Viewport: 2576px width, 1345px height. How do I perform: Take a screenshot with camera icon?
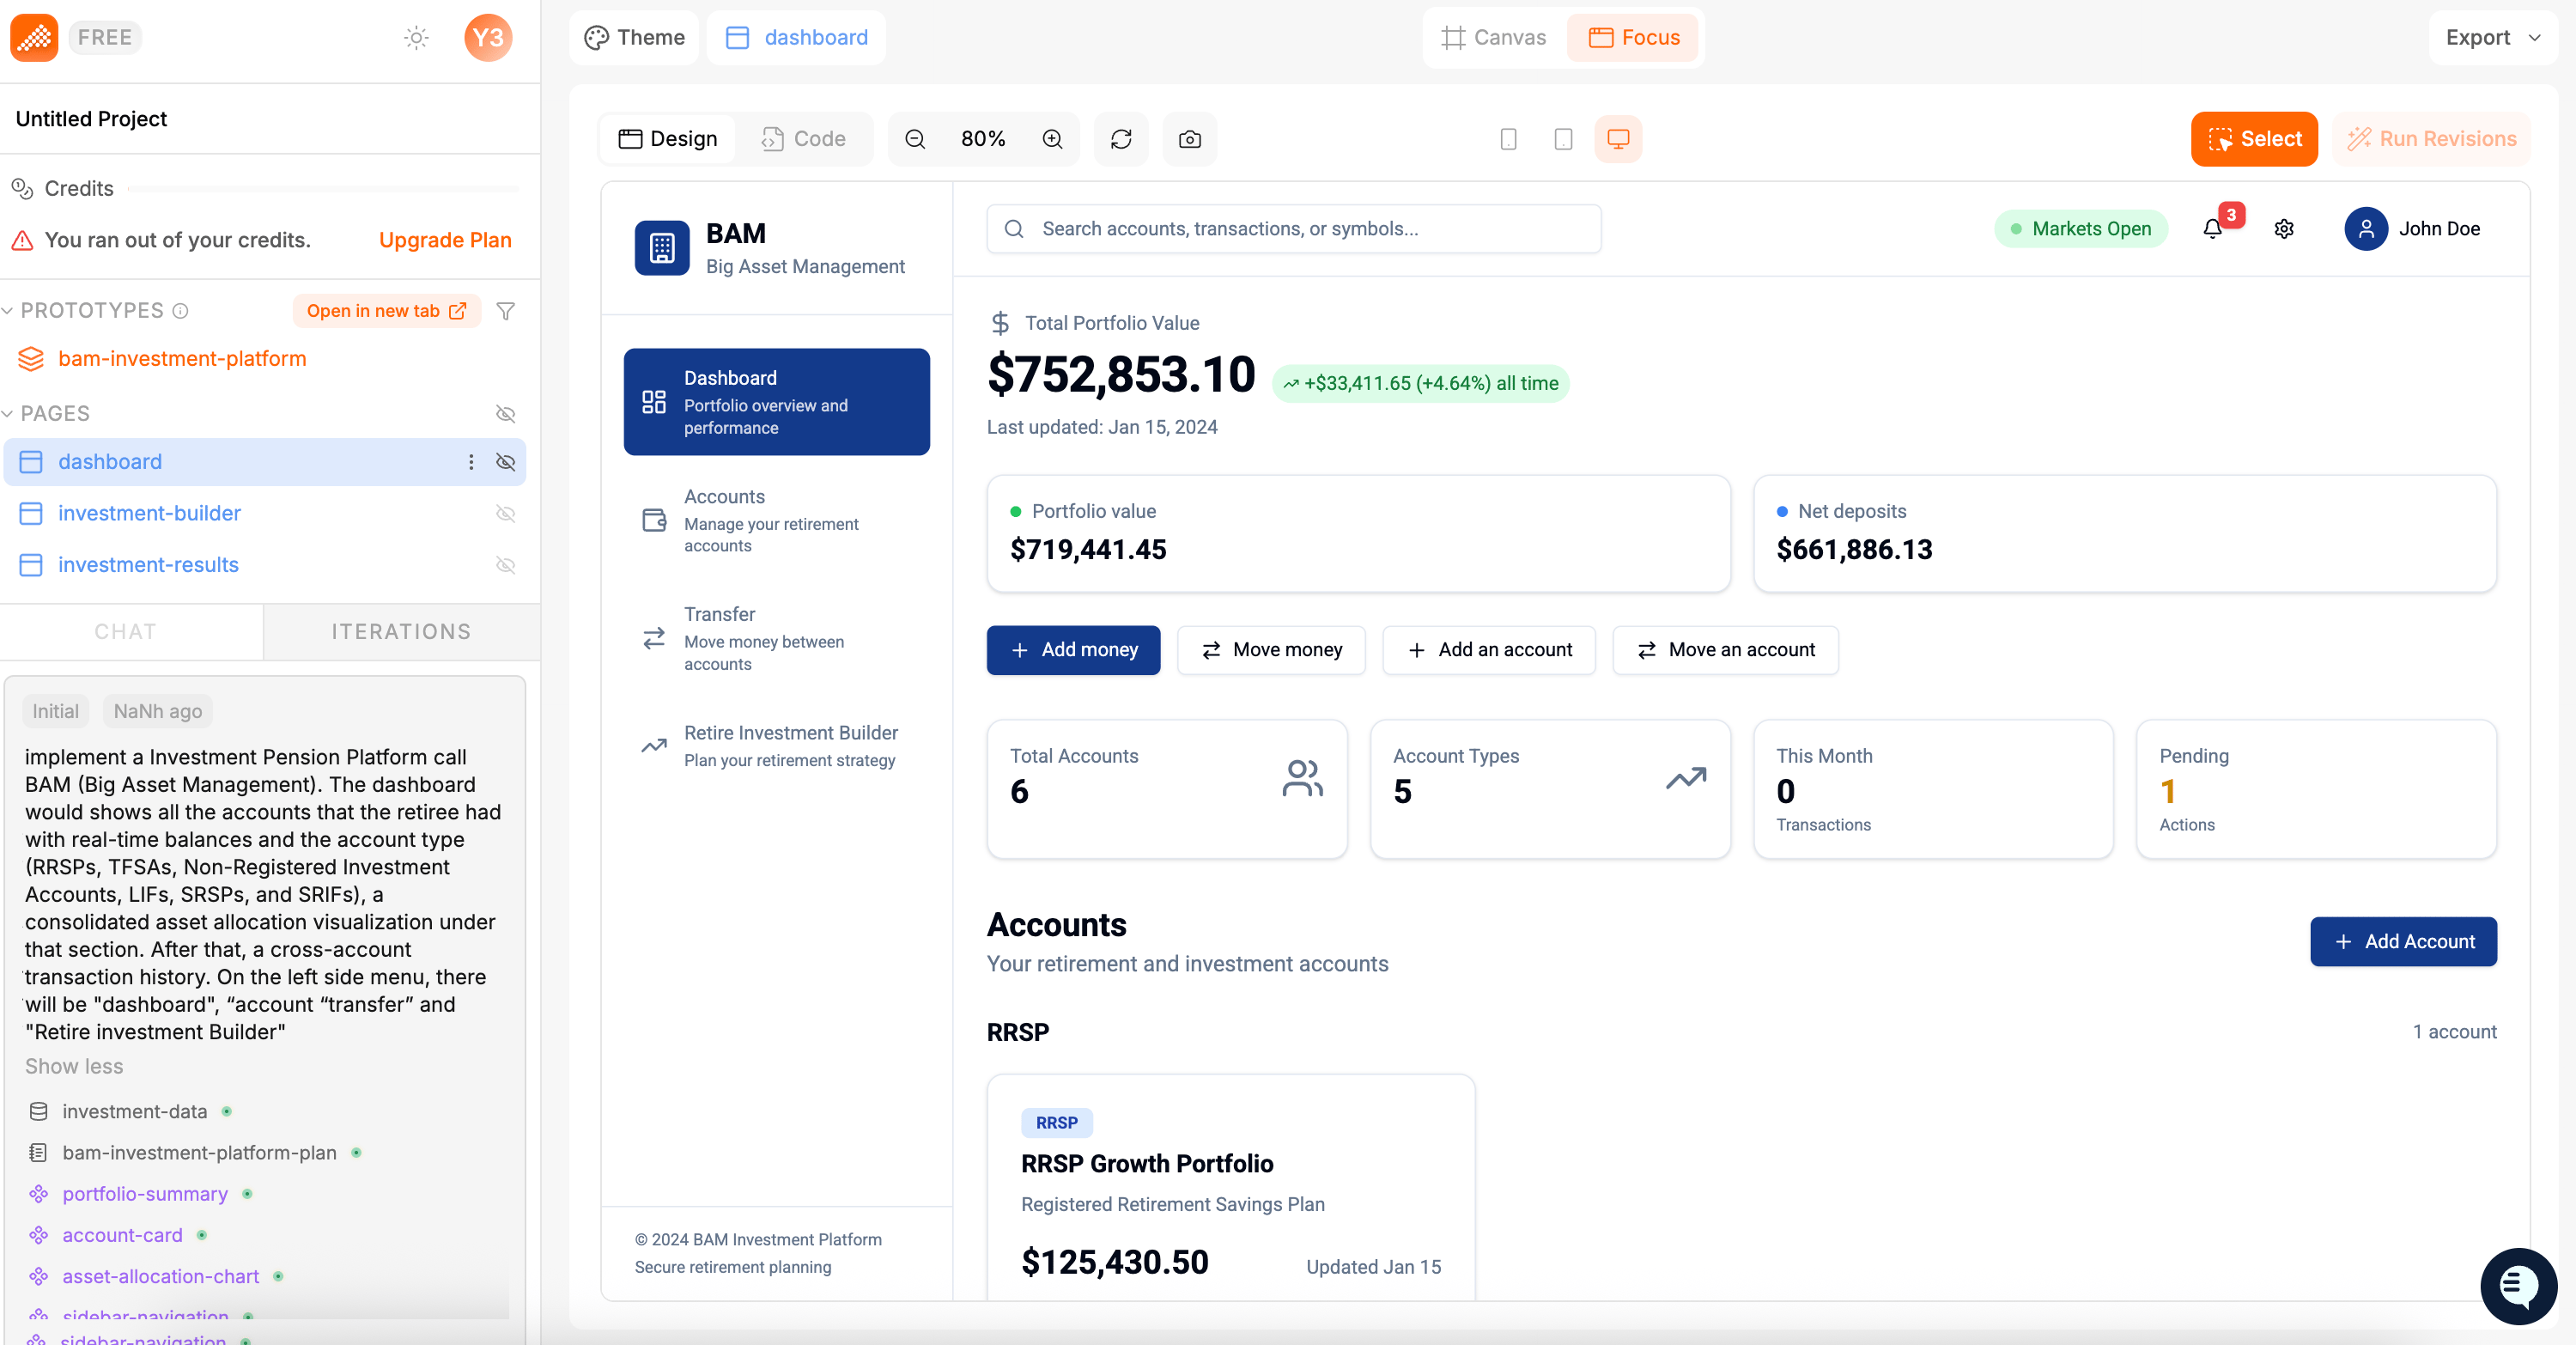(x=1189, y=139)
